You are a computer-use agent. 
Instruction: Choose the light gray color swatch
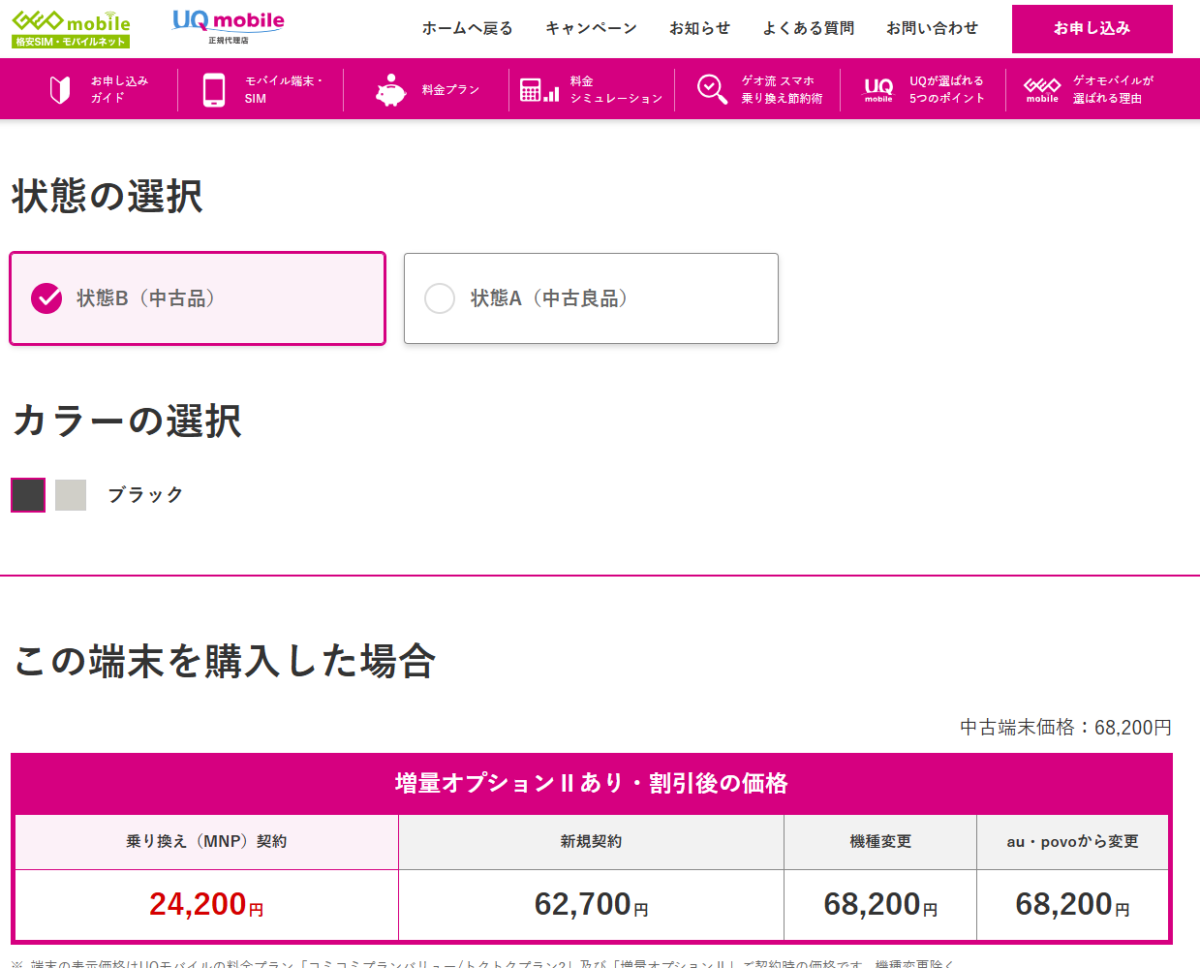71,495
